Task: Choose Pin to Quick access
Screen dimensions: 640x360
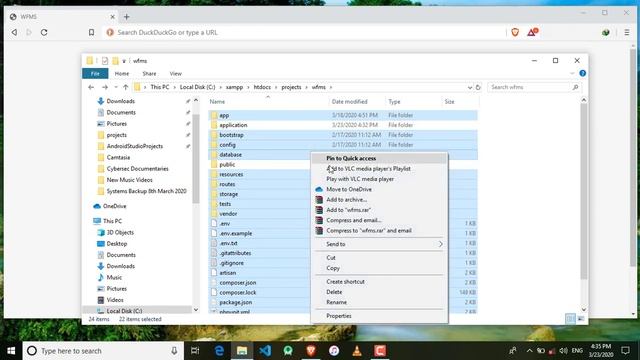Action: [379, 158]
